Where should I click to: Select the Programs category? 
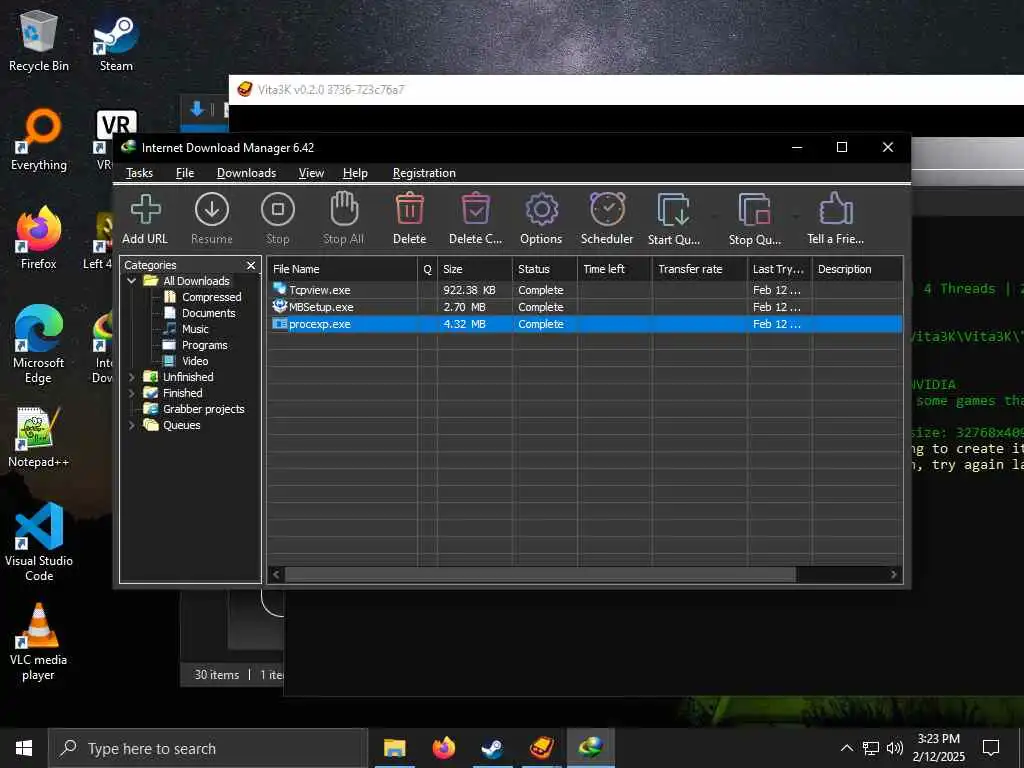pos(204,345)
